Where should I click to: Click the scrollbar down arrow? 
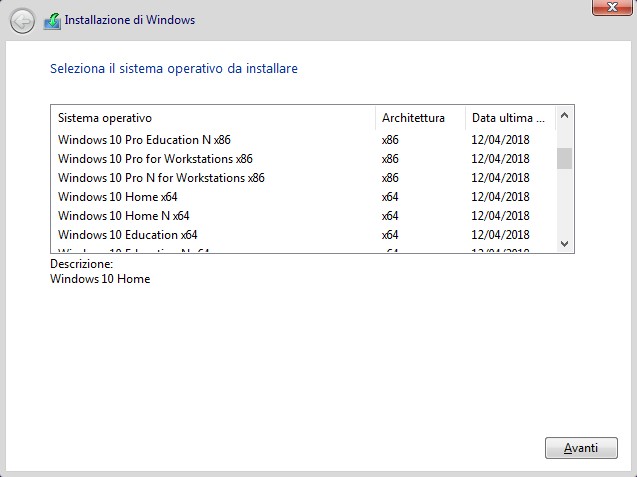pyautogui.click(x=564, y=243)
